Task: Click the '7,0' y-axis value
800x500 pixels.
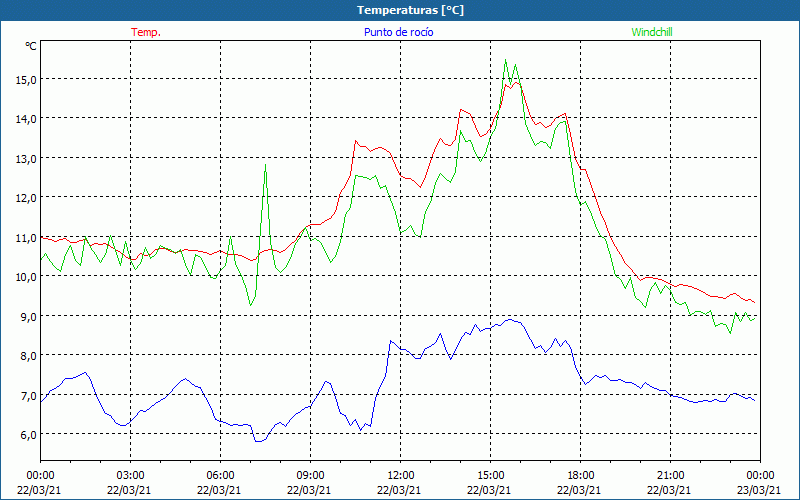Action: click(29, 396)
